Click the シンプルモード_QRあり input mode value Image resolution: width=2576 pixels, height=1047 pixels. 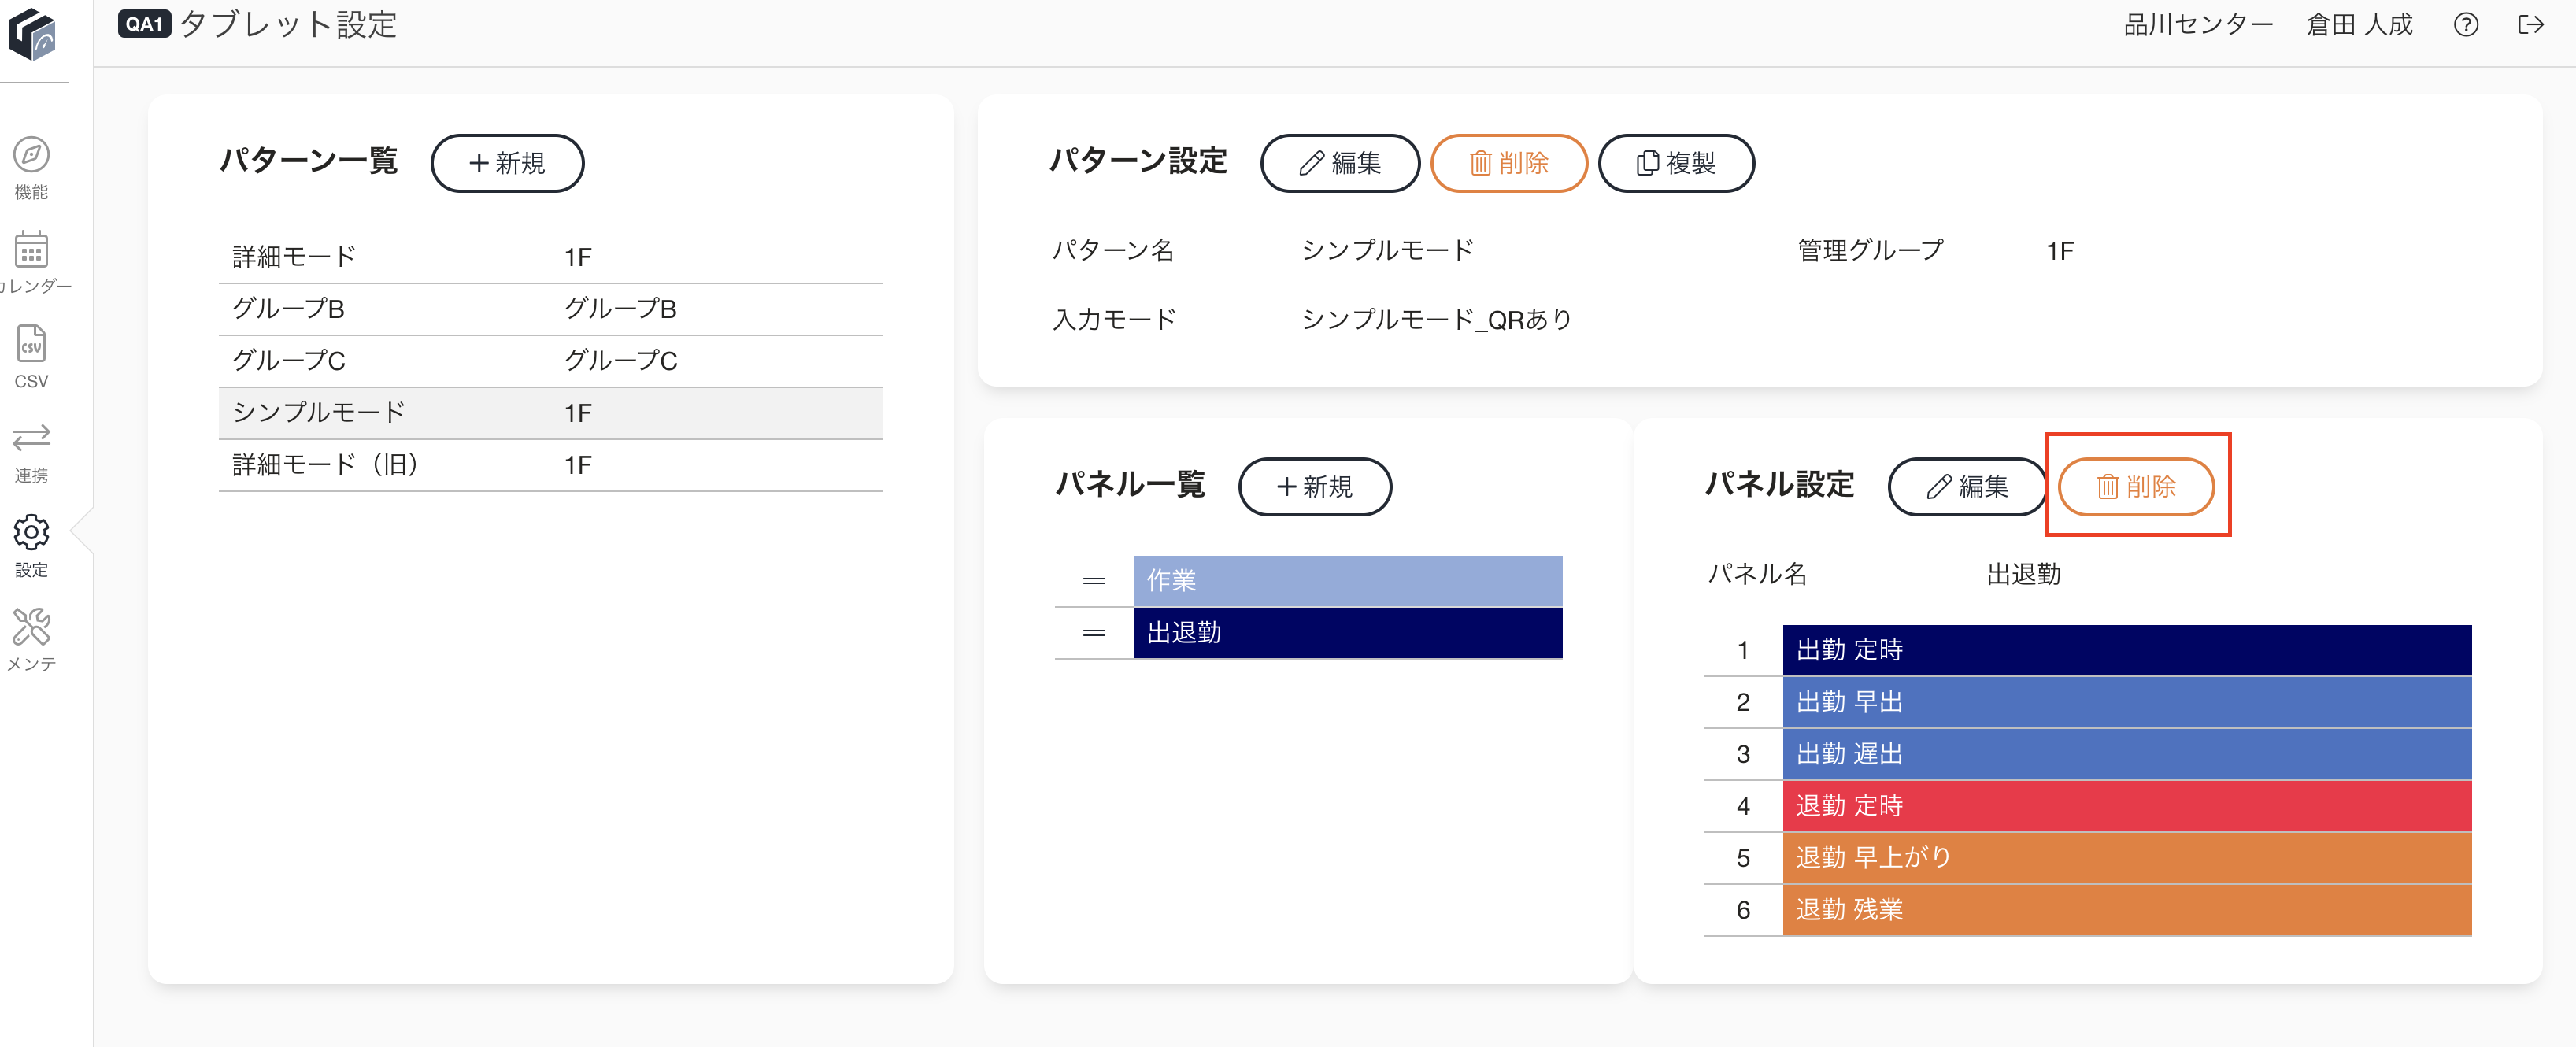(1436, 320)
